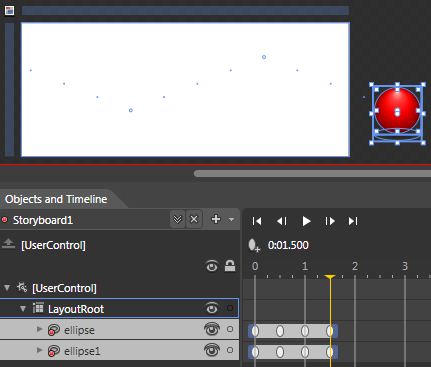Add a new storyboard with plus icon
This screenshot has height=367, width=431.
click(216, 219)
